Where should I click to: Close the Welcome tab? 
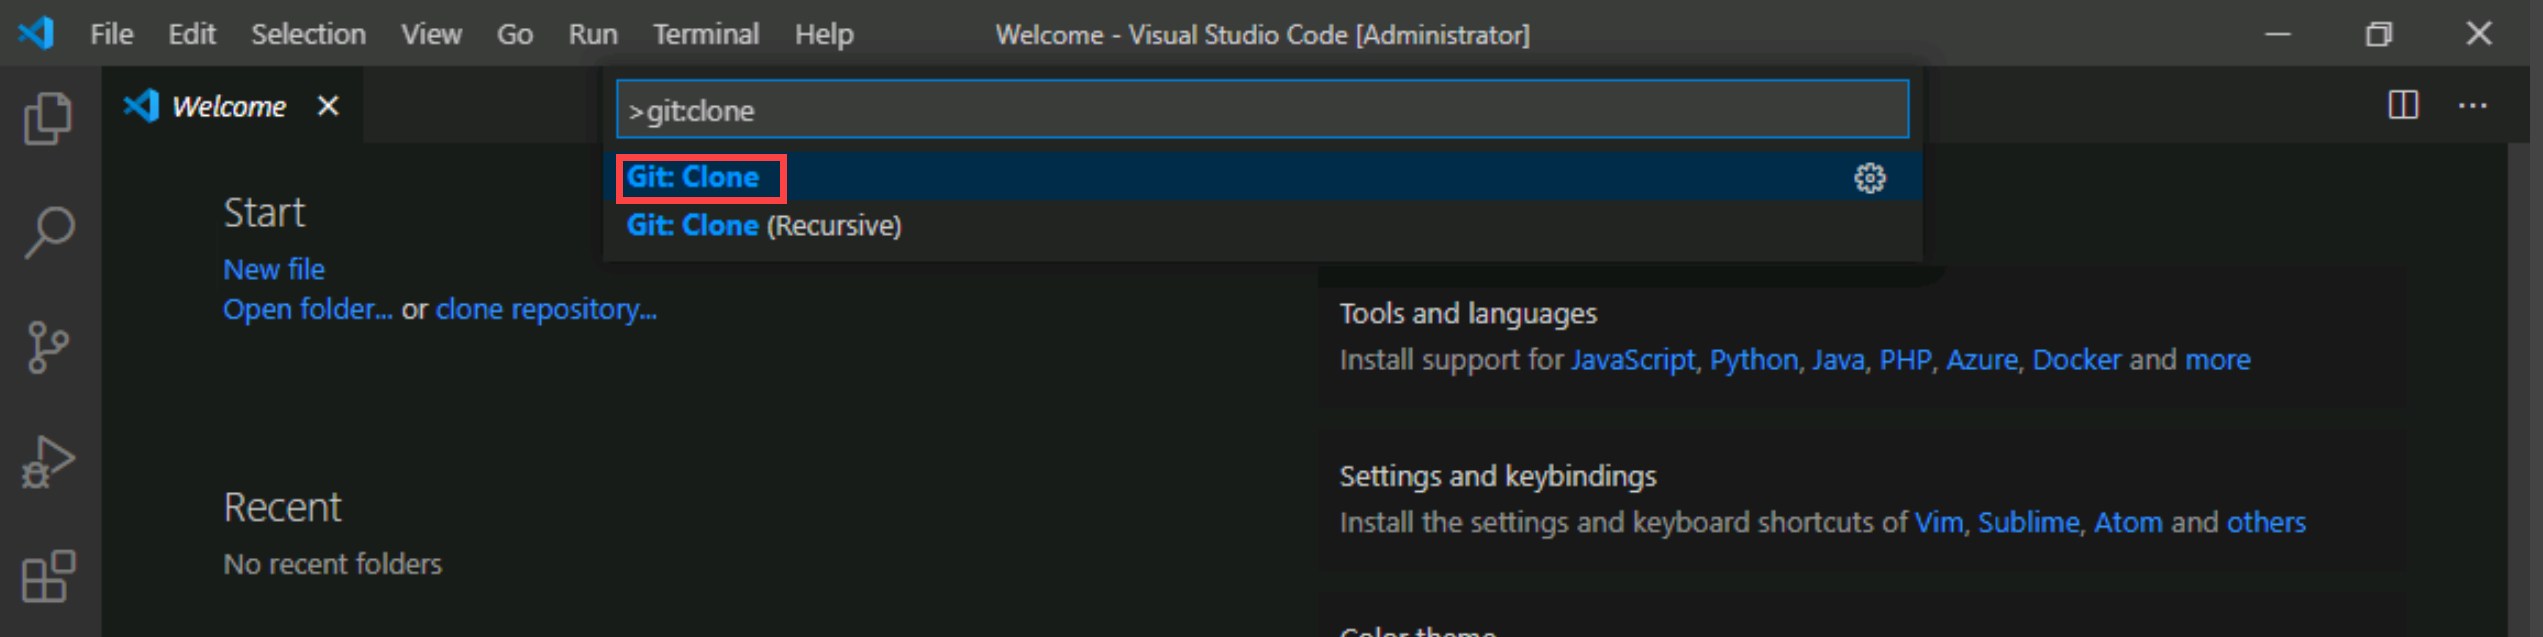pyautogui.click(x=328, y=105)
